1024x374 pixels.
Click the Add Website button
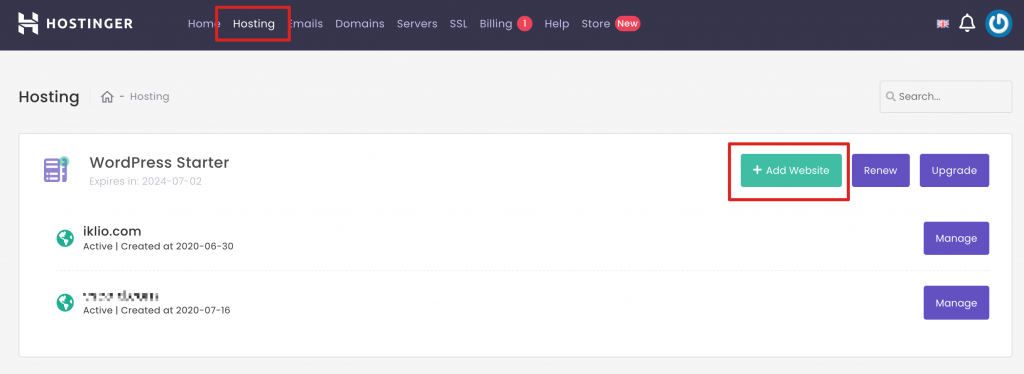791,170
